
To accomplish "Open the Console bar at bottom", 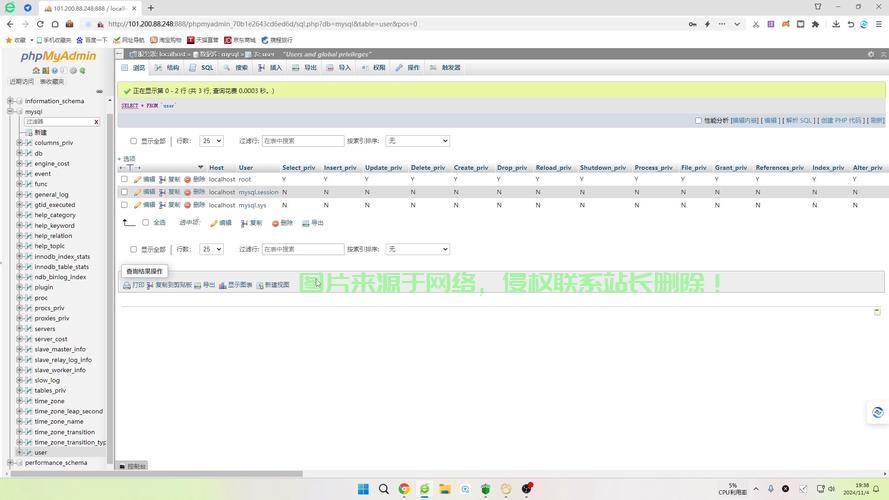I will tap(133, 466).
